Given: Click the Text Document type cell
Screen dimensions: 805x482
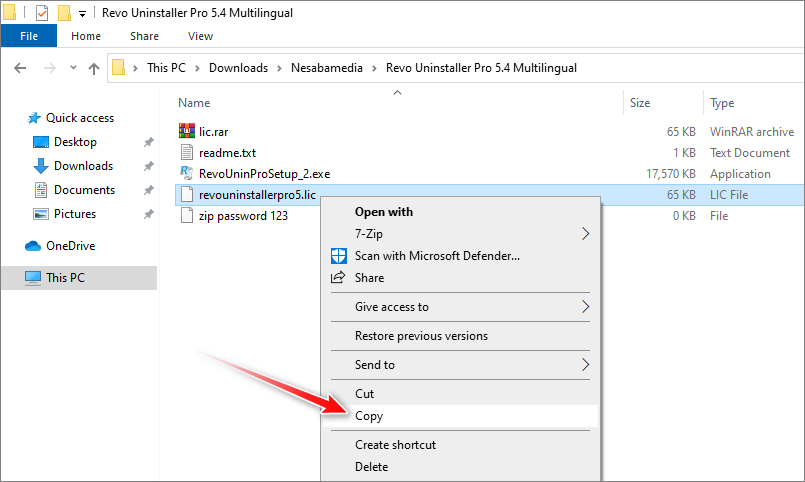Looking at the screenshot, I should click(750, 153).
